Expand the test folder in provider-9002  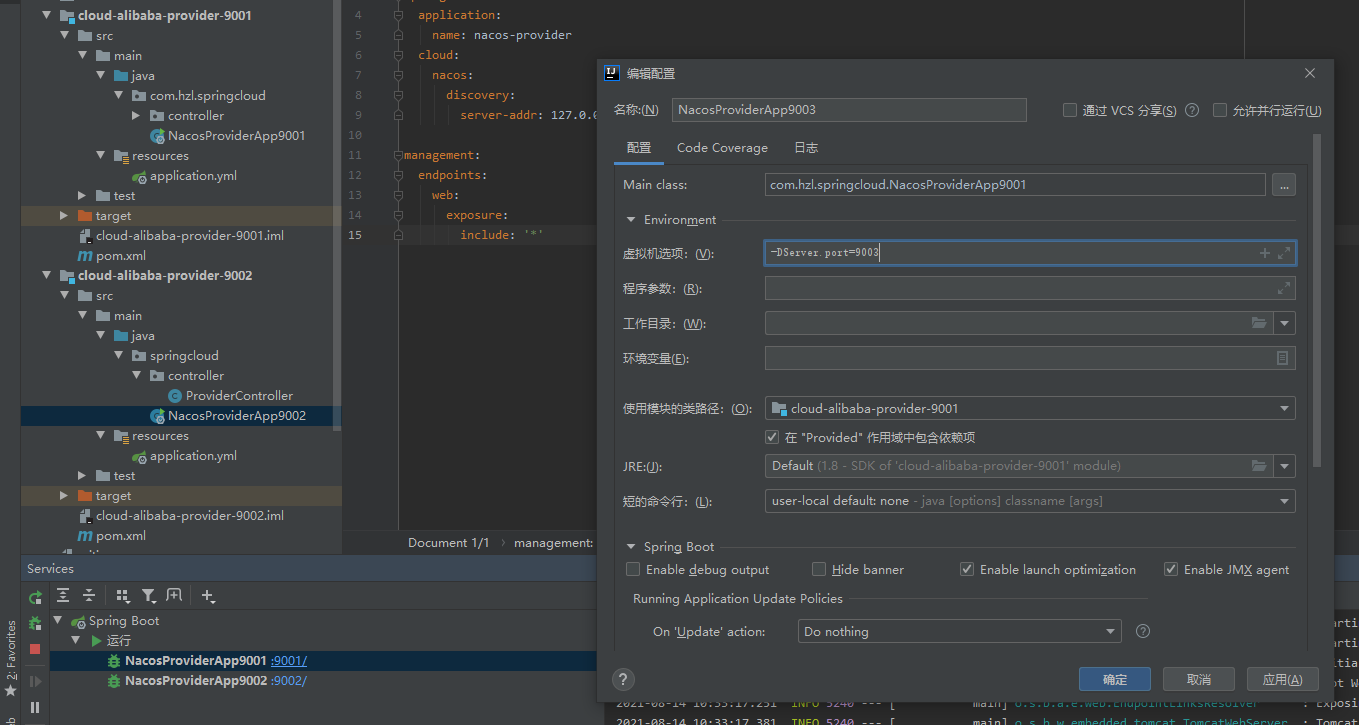[82, 476]
